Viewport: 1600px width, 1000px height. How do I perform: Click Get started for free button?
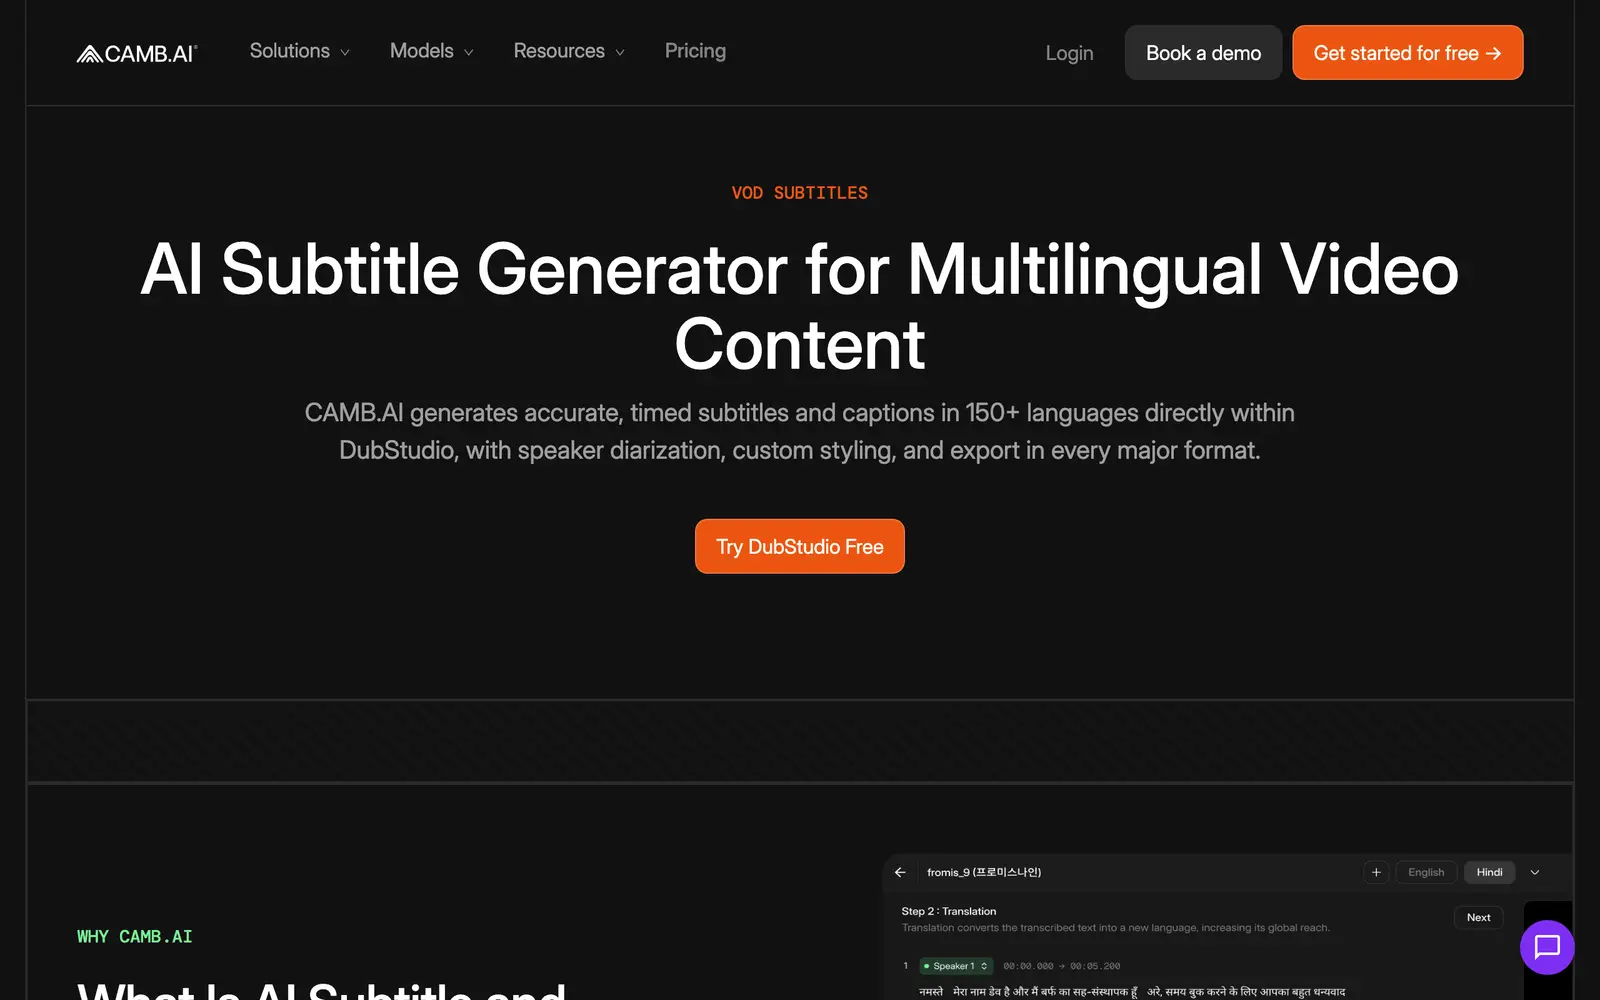coord(1407,53)
